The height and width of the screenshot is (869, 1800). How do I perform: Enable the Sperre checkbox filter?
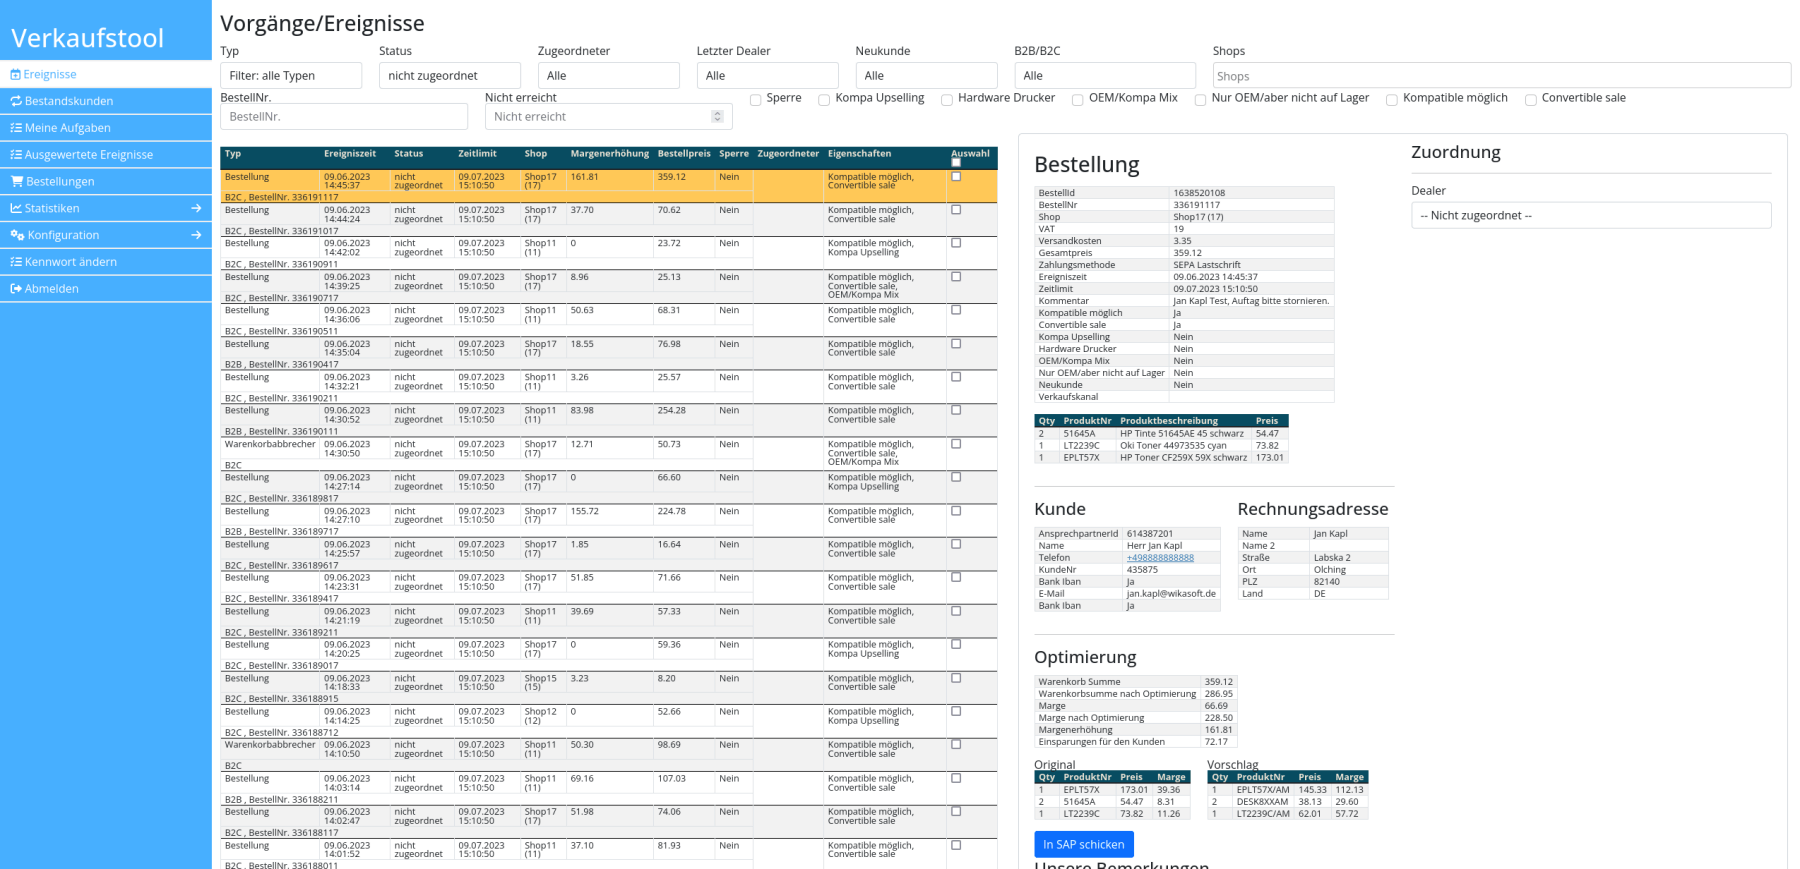coord(756,100)
